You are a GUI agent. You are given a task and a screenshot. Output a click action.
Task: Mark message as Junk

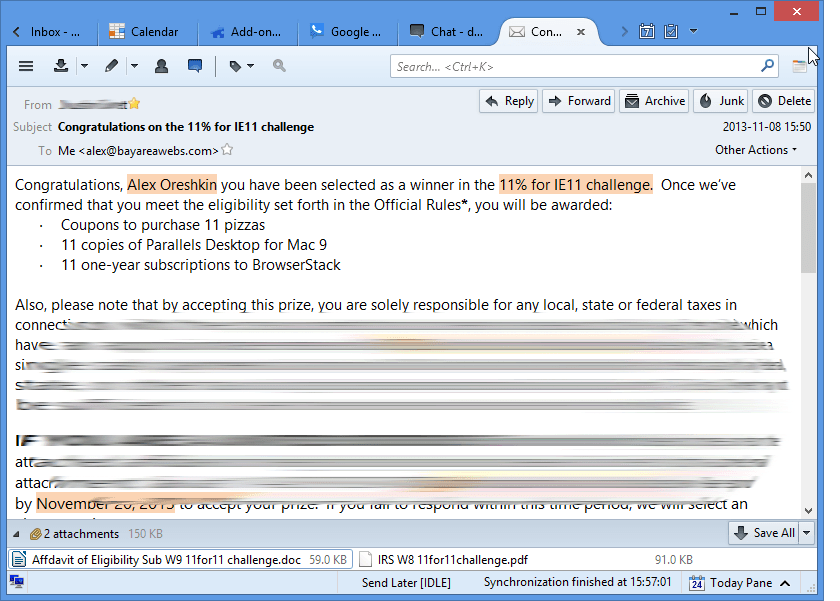pyautogui.click(x=721, y=101)
